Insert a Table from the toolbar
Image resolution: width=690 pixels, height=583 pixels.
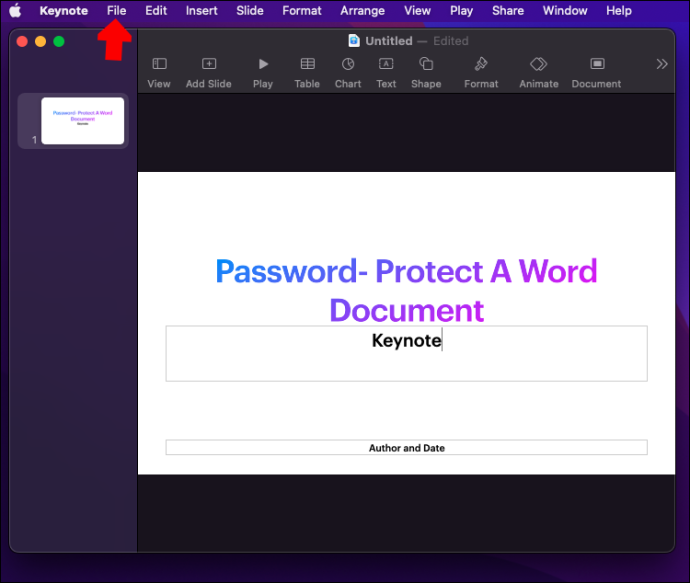pos(307,73)
